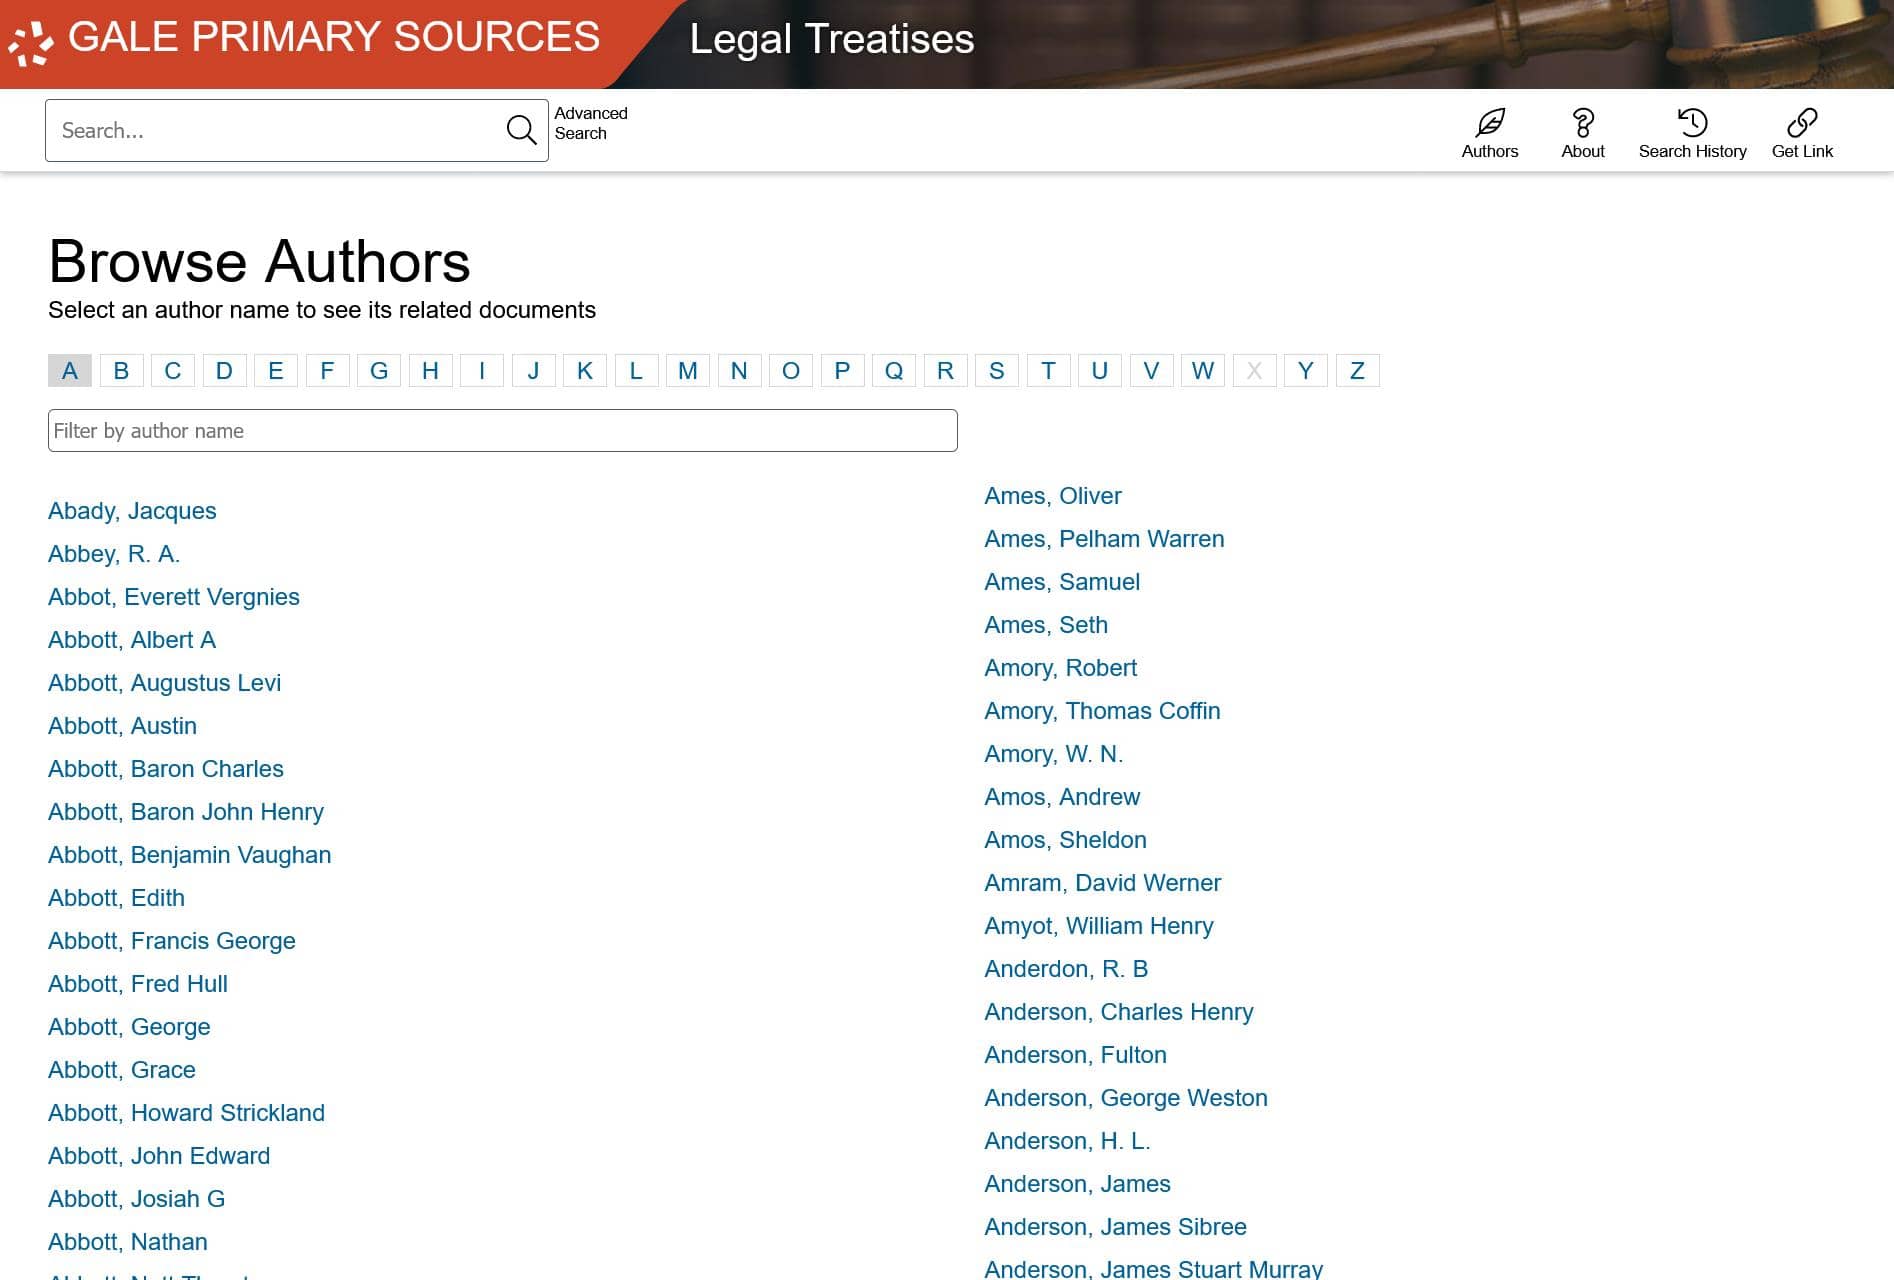Show authors under letter Z
This screenshot has height=1280, width=1894.
[1357, 371]
